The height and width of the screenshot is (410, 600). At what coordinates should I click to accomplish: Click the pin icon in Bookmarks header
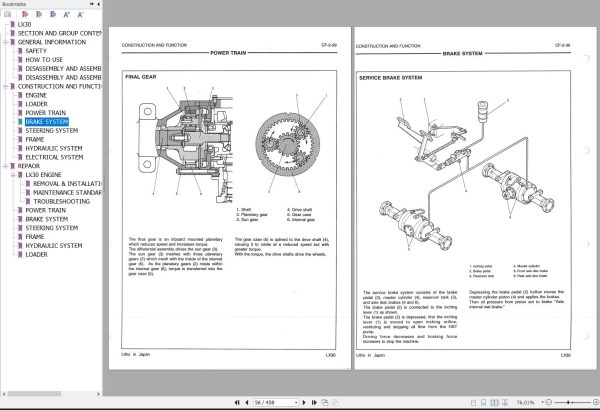point(92,4)
